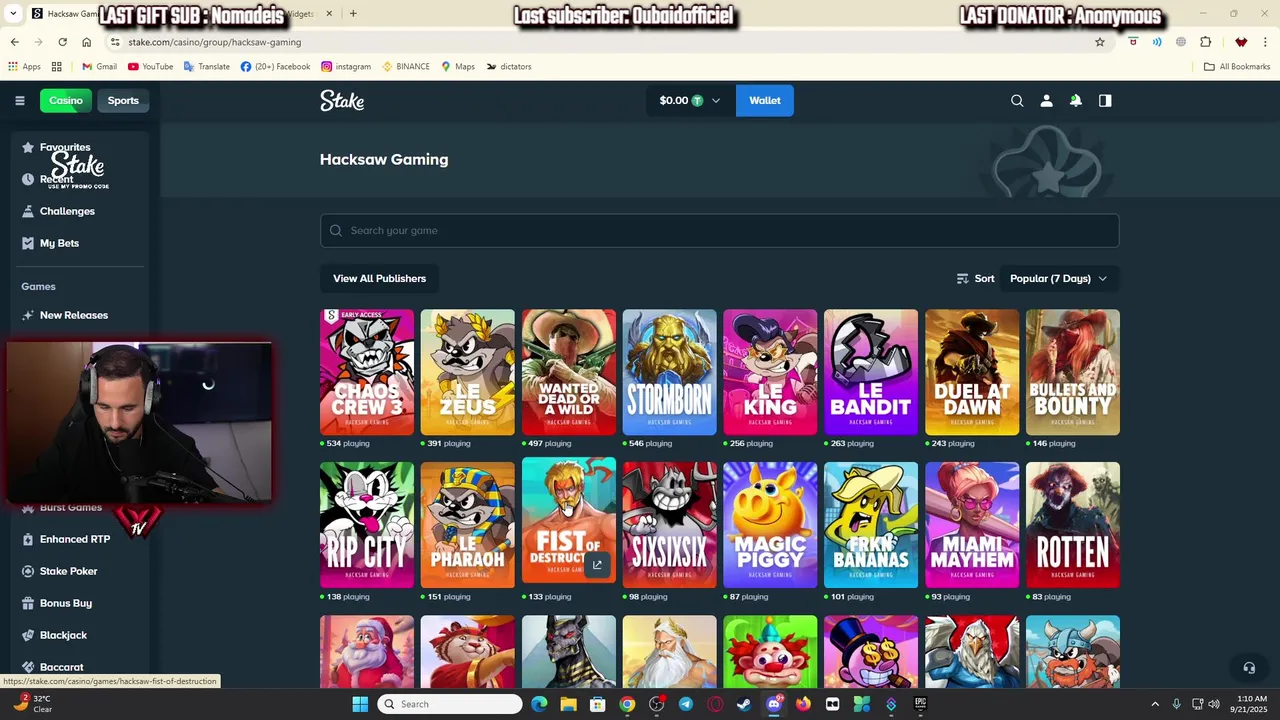Screen dimensions: 1280x720
Task: Open the Magic Piggy game thumbnail
Action: [770, 525]
